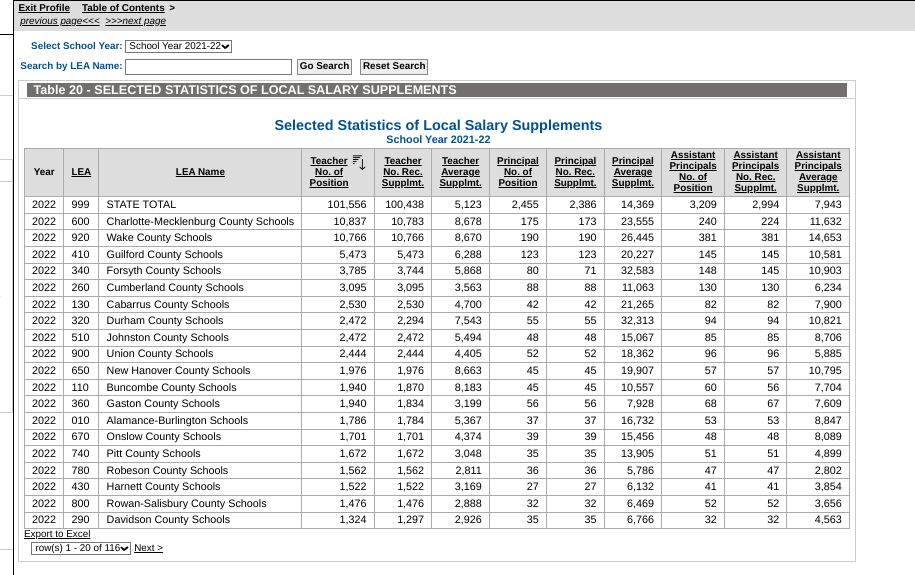Sort table by the LEA column header

tap(81, 172)
